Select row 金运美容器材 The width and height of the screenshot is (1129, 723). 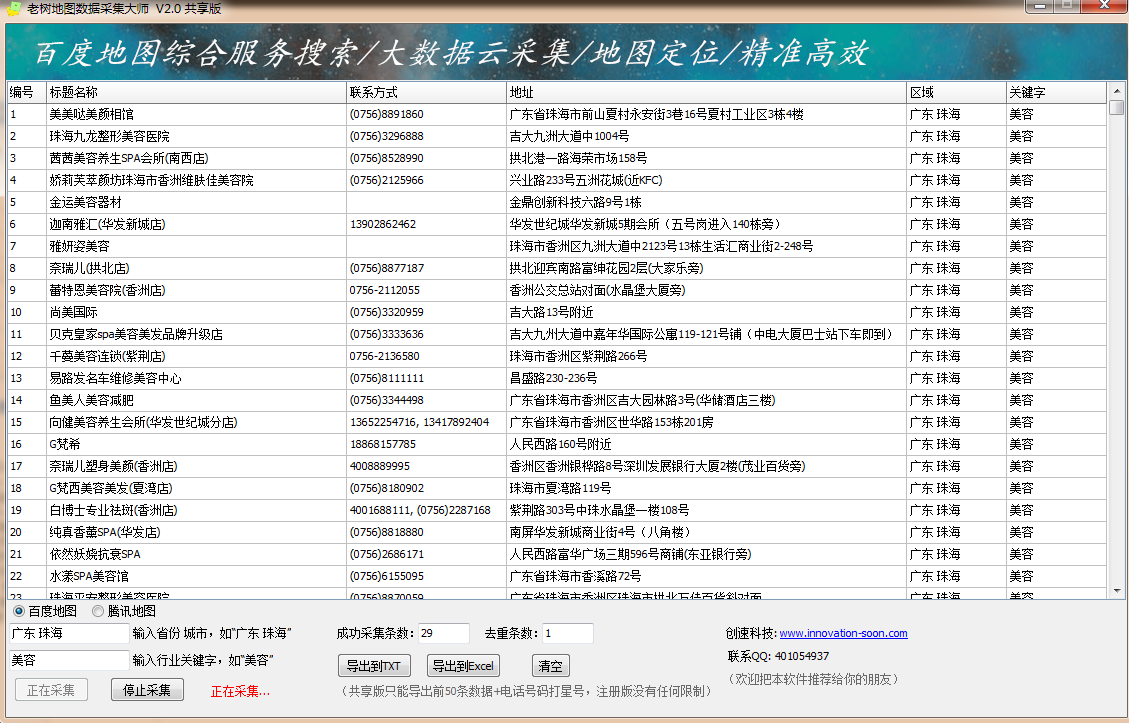[557, 202]
